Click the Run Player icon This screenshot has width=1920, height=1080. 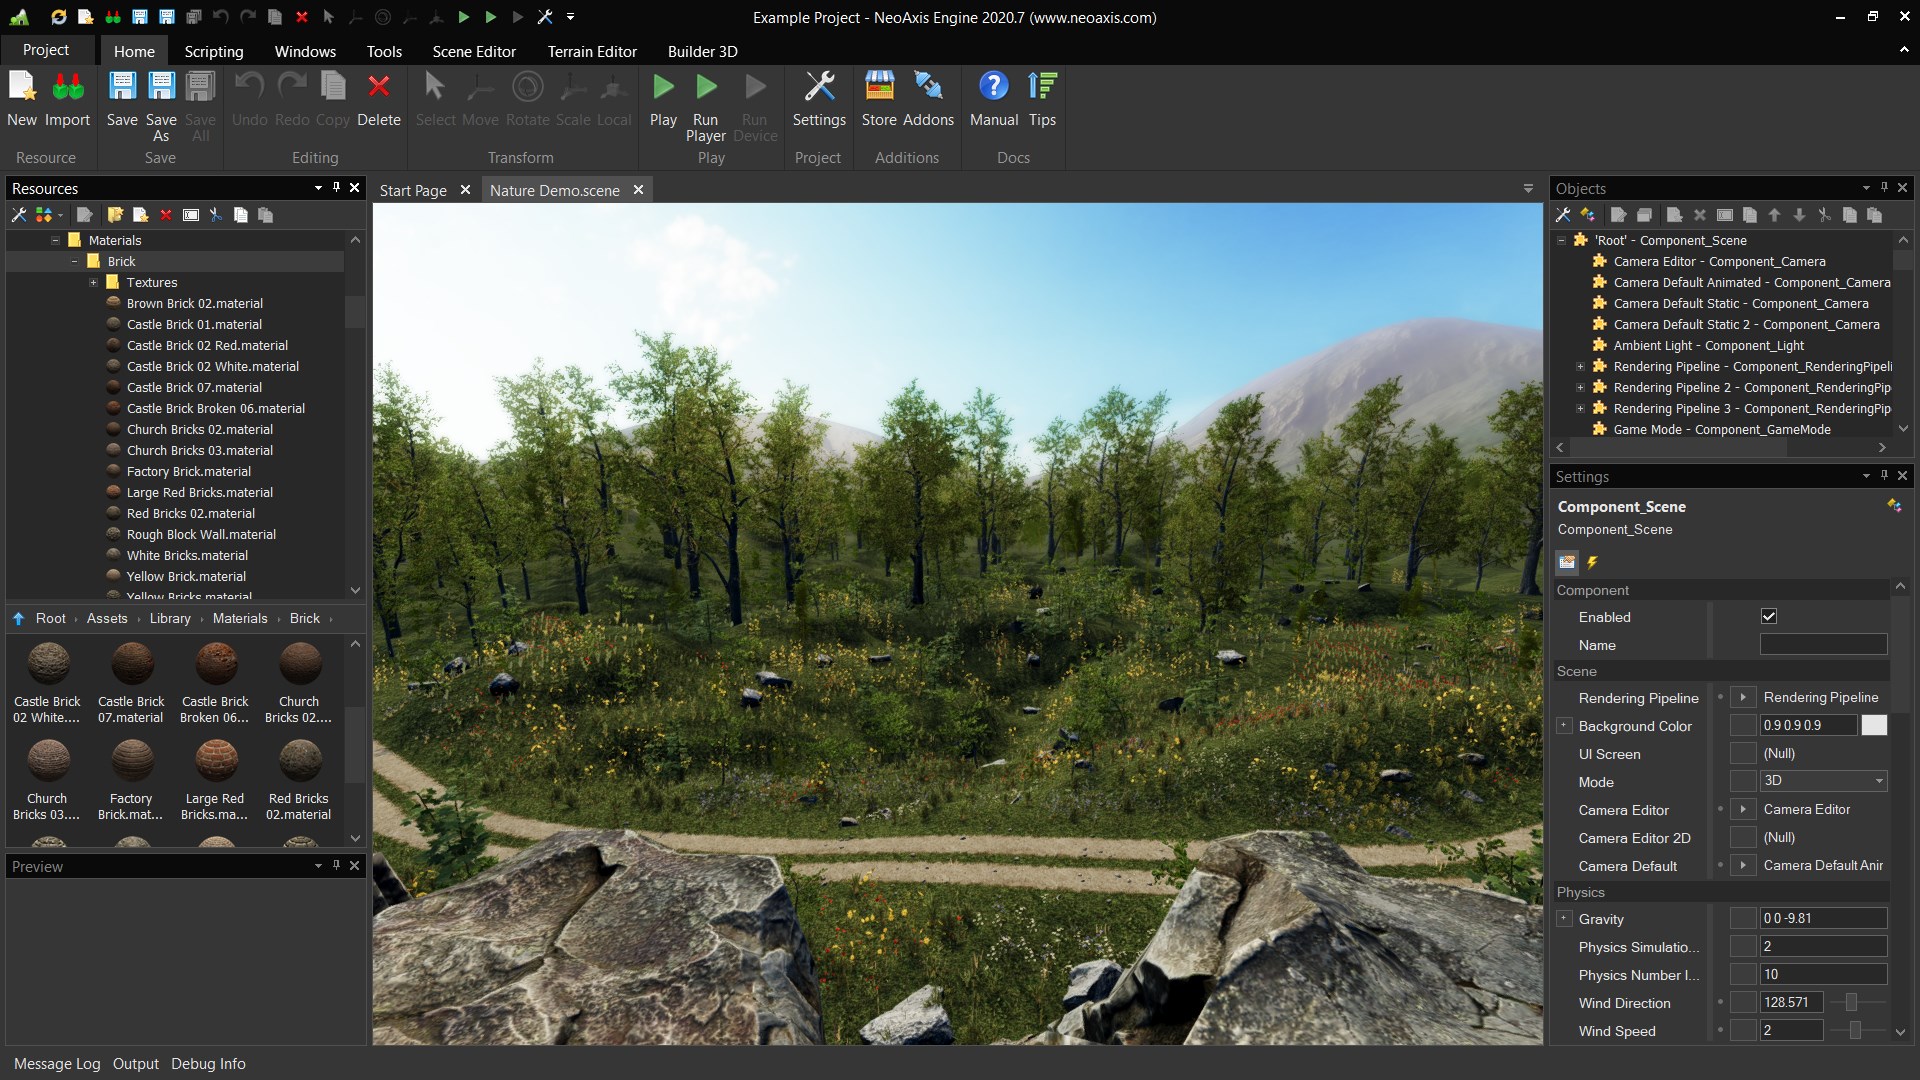click(706, 88)
